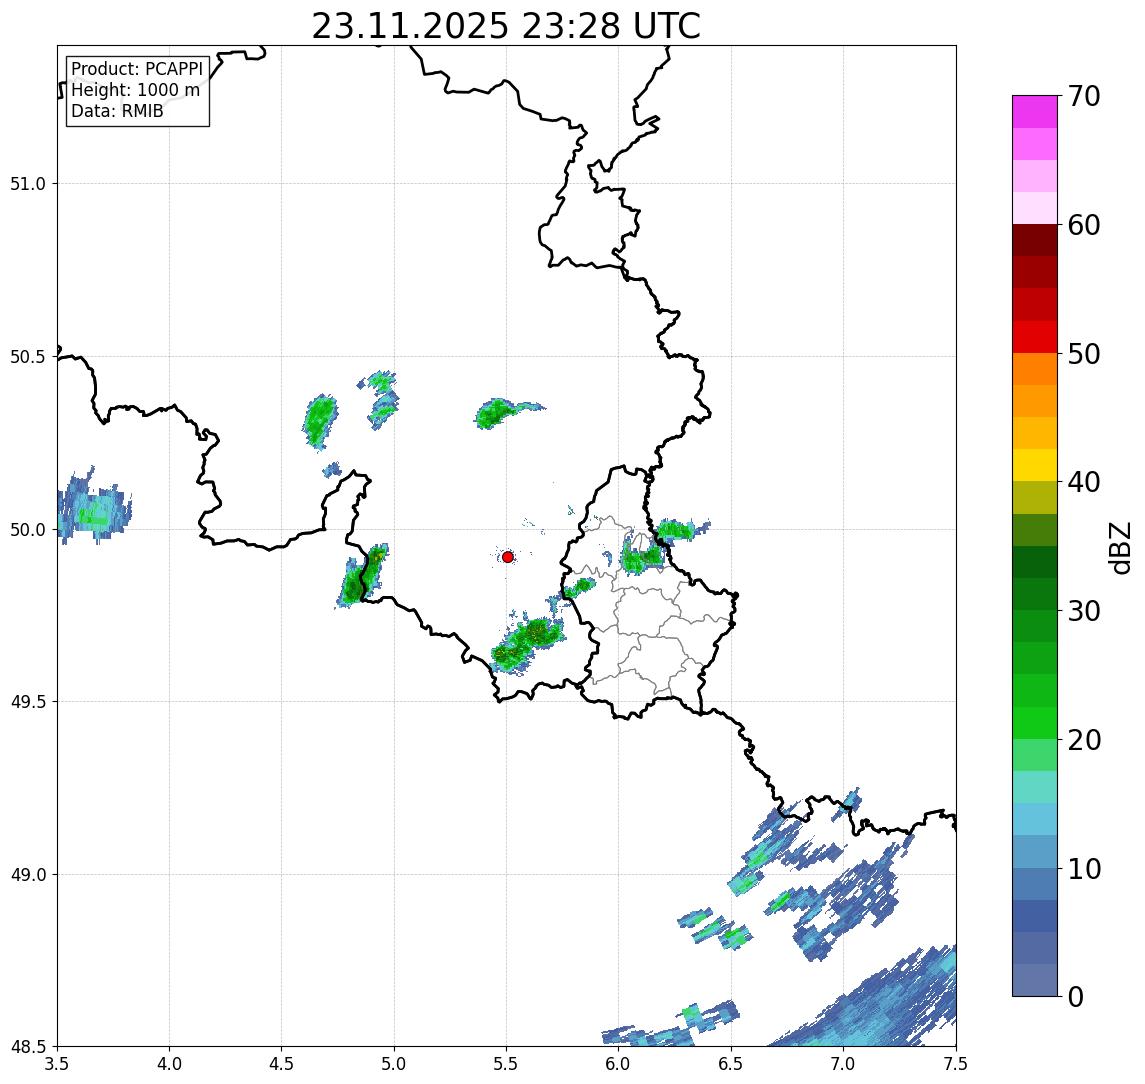Select the dark red swatch just below 60

pos(1035,240)
